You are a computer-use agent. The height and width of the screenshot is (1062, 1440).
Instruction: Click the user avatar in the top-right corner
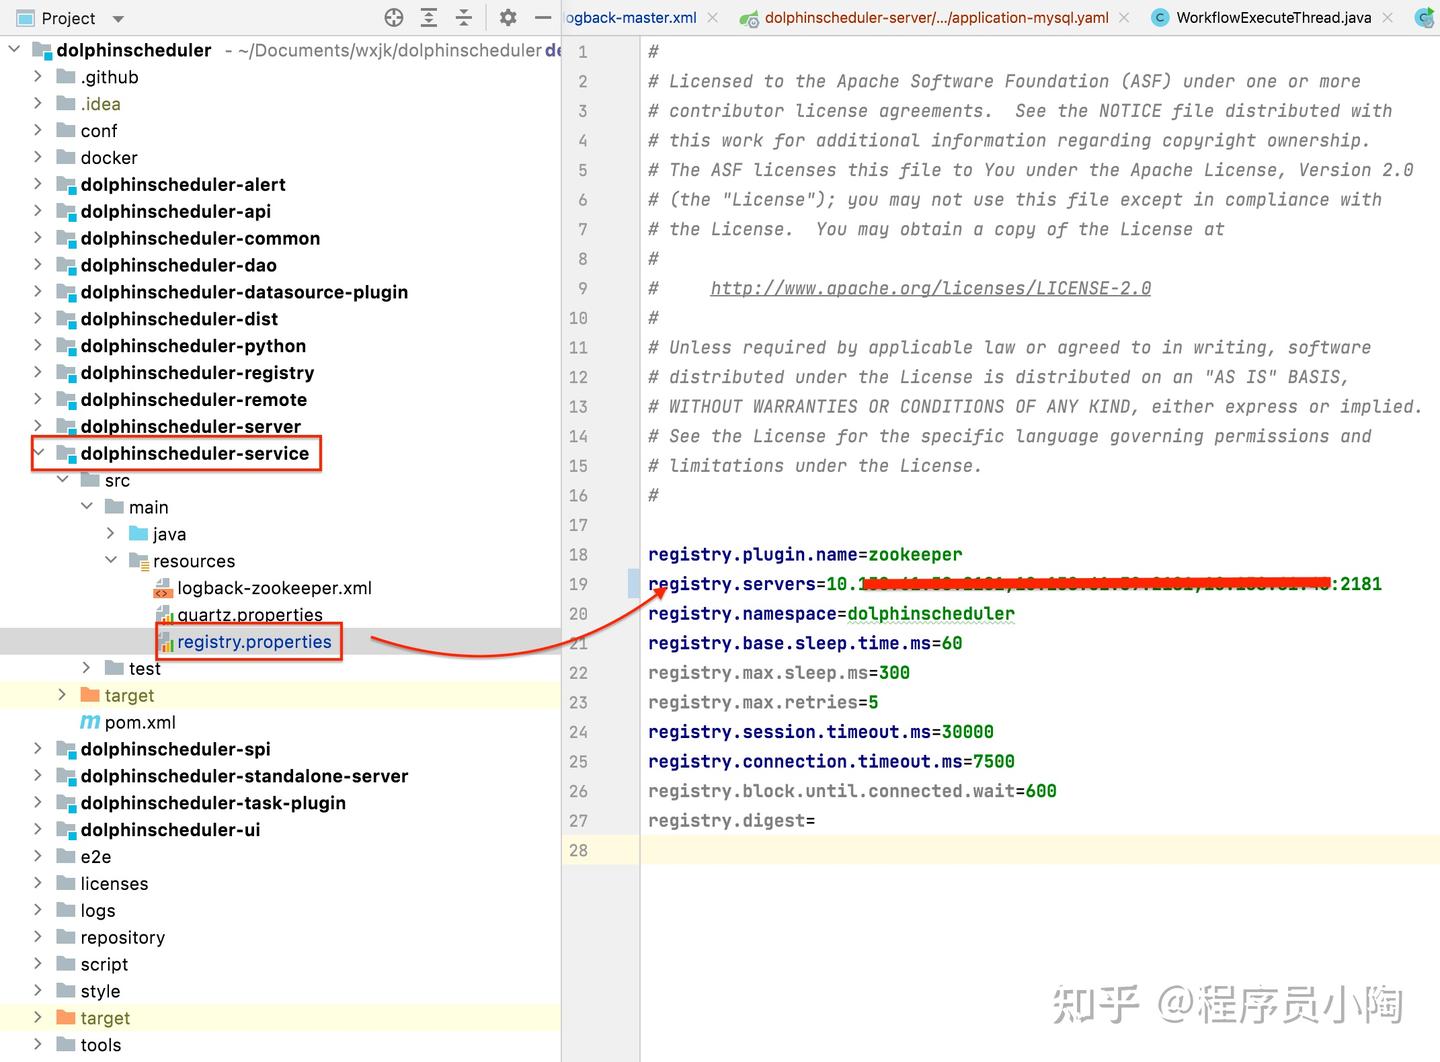[1424, 17]
